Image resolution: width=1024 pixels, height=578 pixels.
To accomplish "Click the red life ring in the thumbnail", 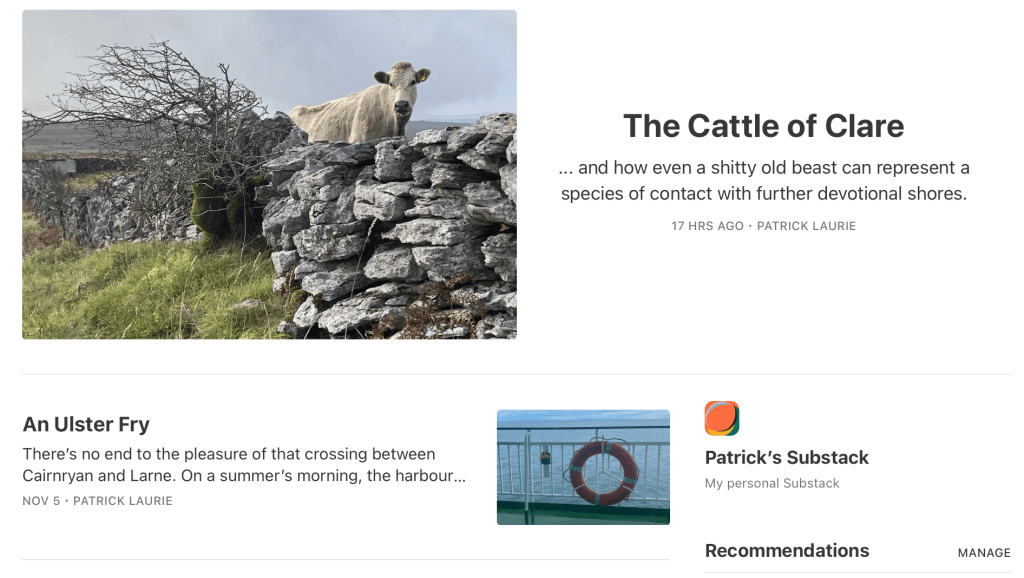I will click(x=603, y=472).
